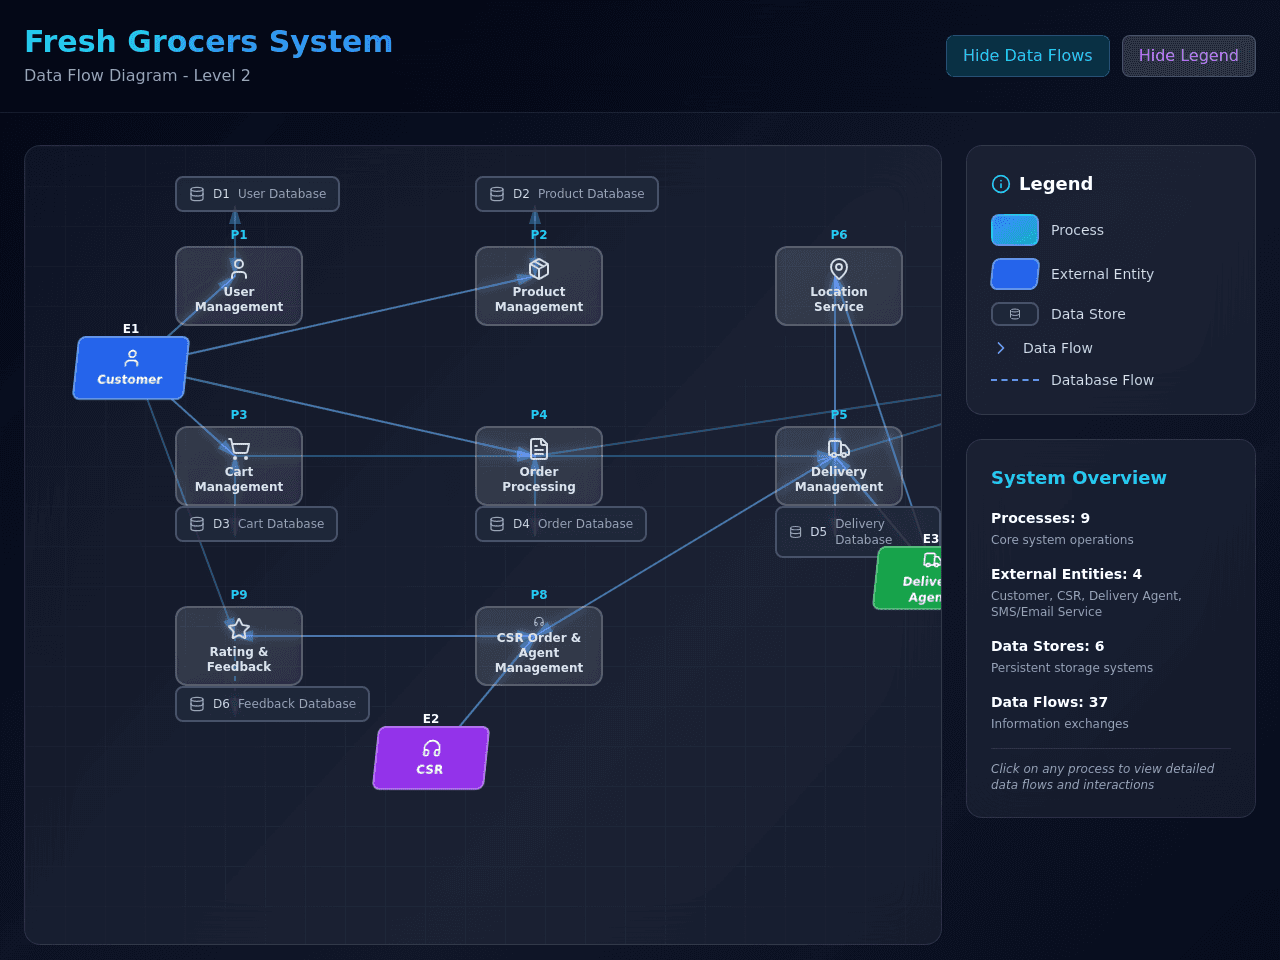Click the Legend info circle icon

[x=1001, y=184]
